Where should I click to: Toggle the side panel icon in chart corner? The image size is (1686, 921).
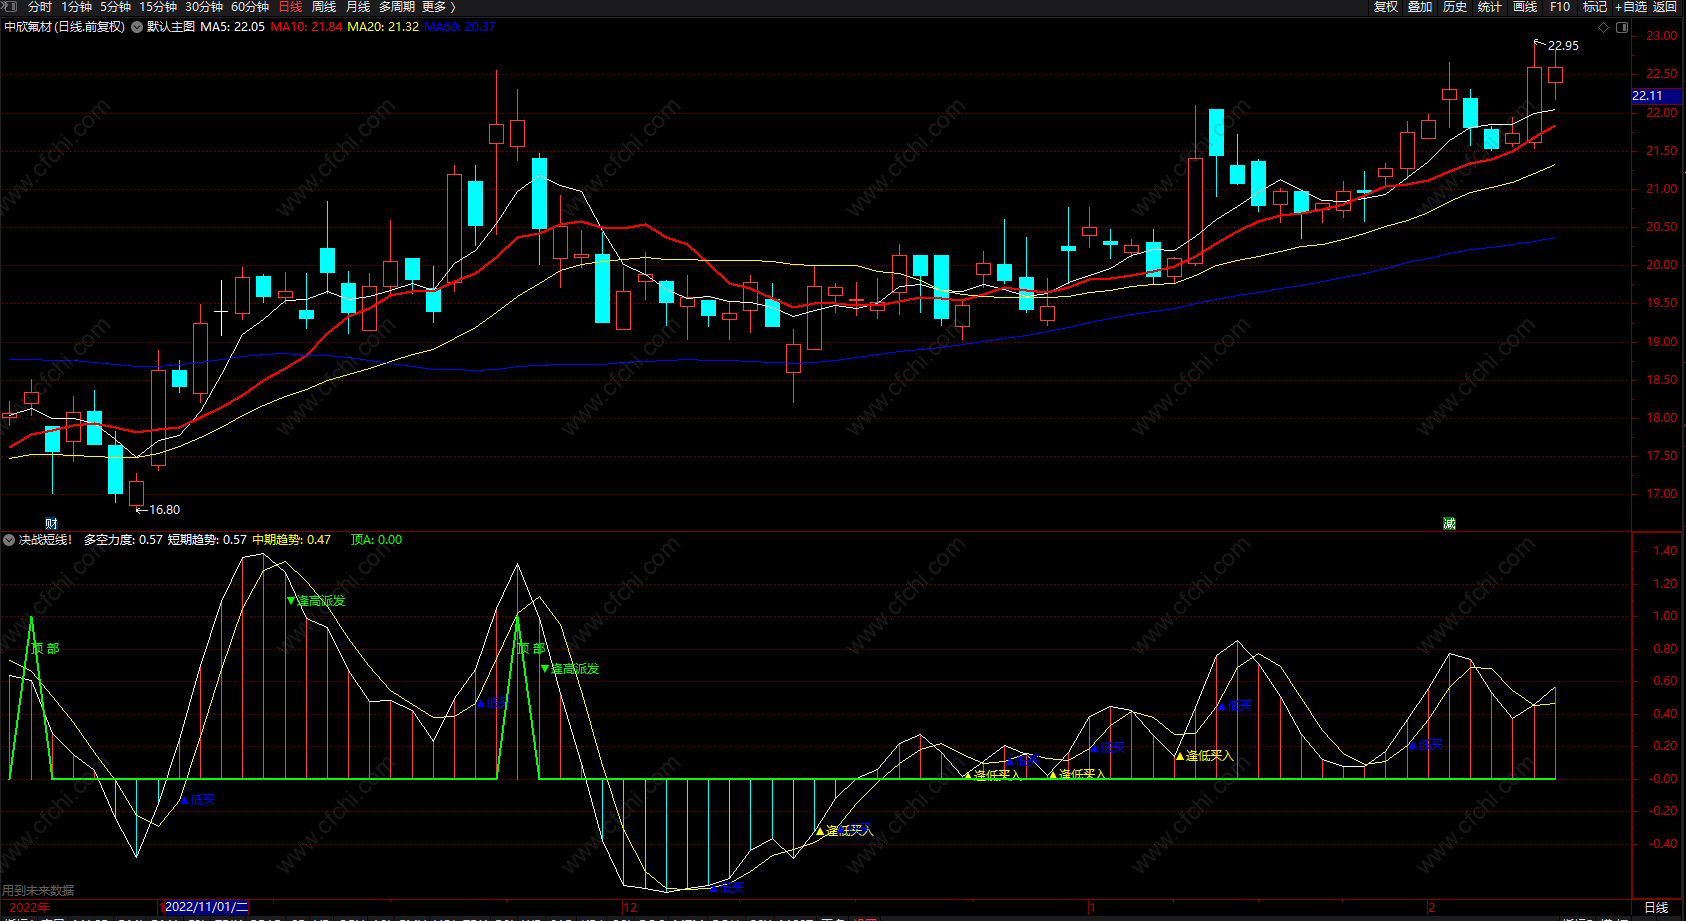pos(1621,27)
